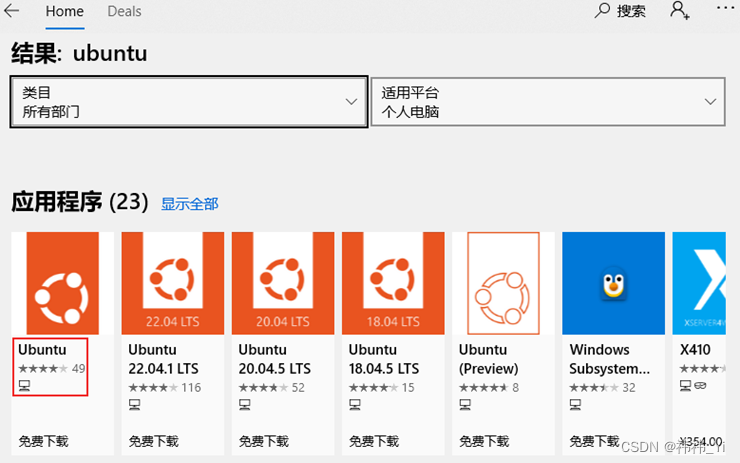Expand the 适用平台 个人电脑 dropdown
Image resolution: width=740 pixels, height=463 pixels.
click(548, 102)
